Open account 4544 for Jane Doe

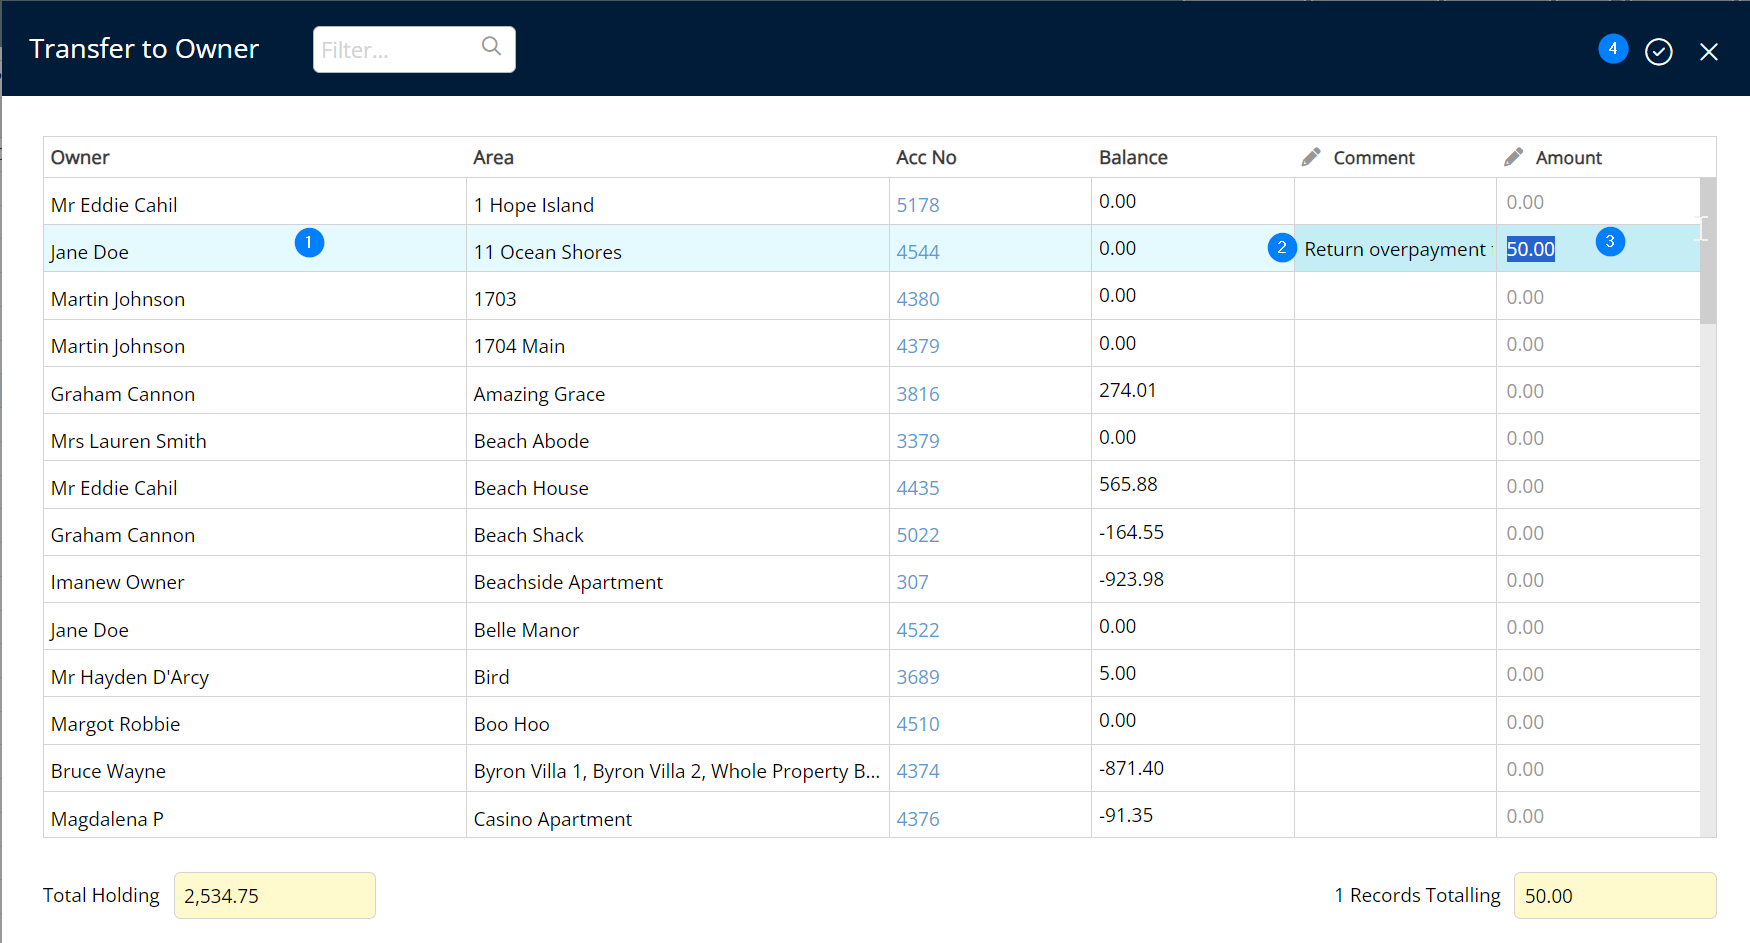click(917, 252)
